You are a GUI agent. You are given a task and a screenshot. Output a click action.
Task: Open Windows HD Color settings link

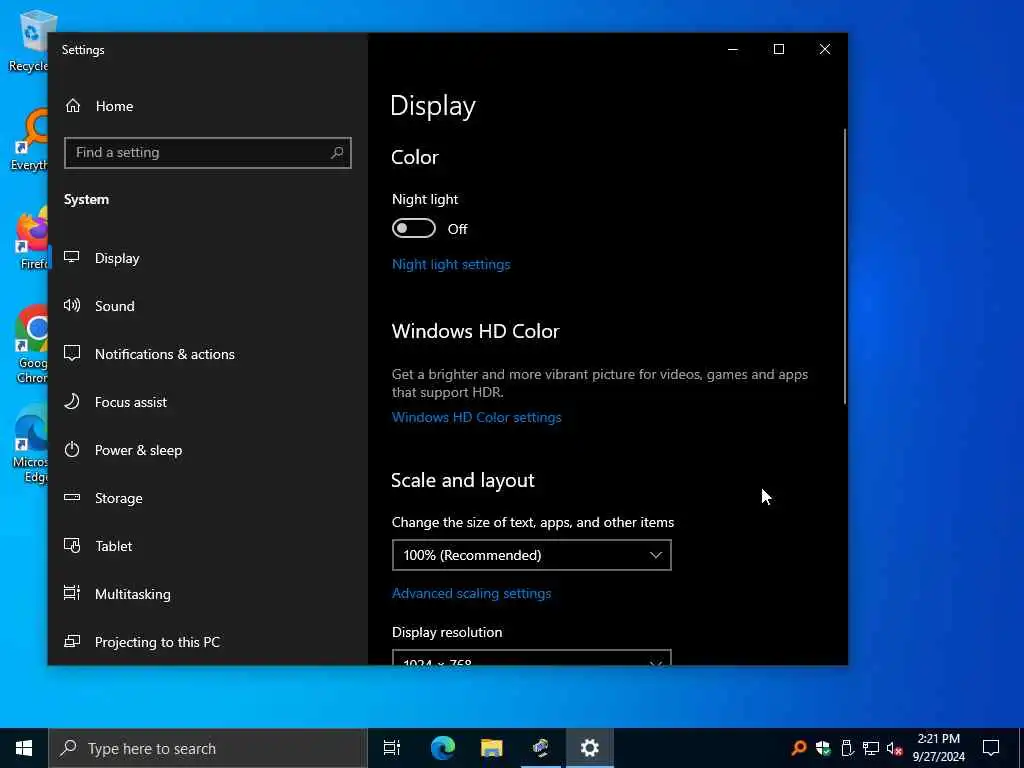click(x=477, y=417)
